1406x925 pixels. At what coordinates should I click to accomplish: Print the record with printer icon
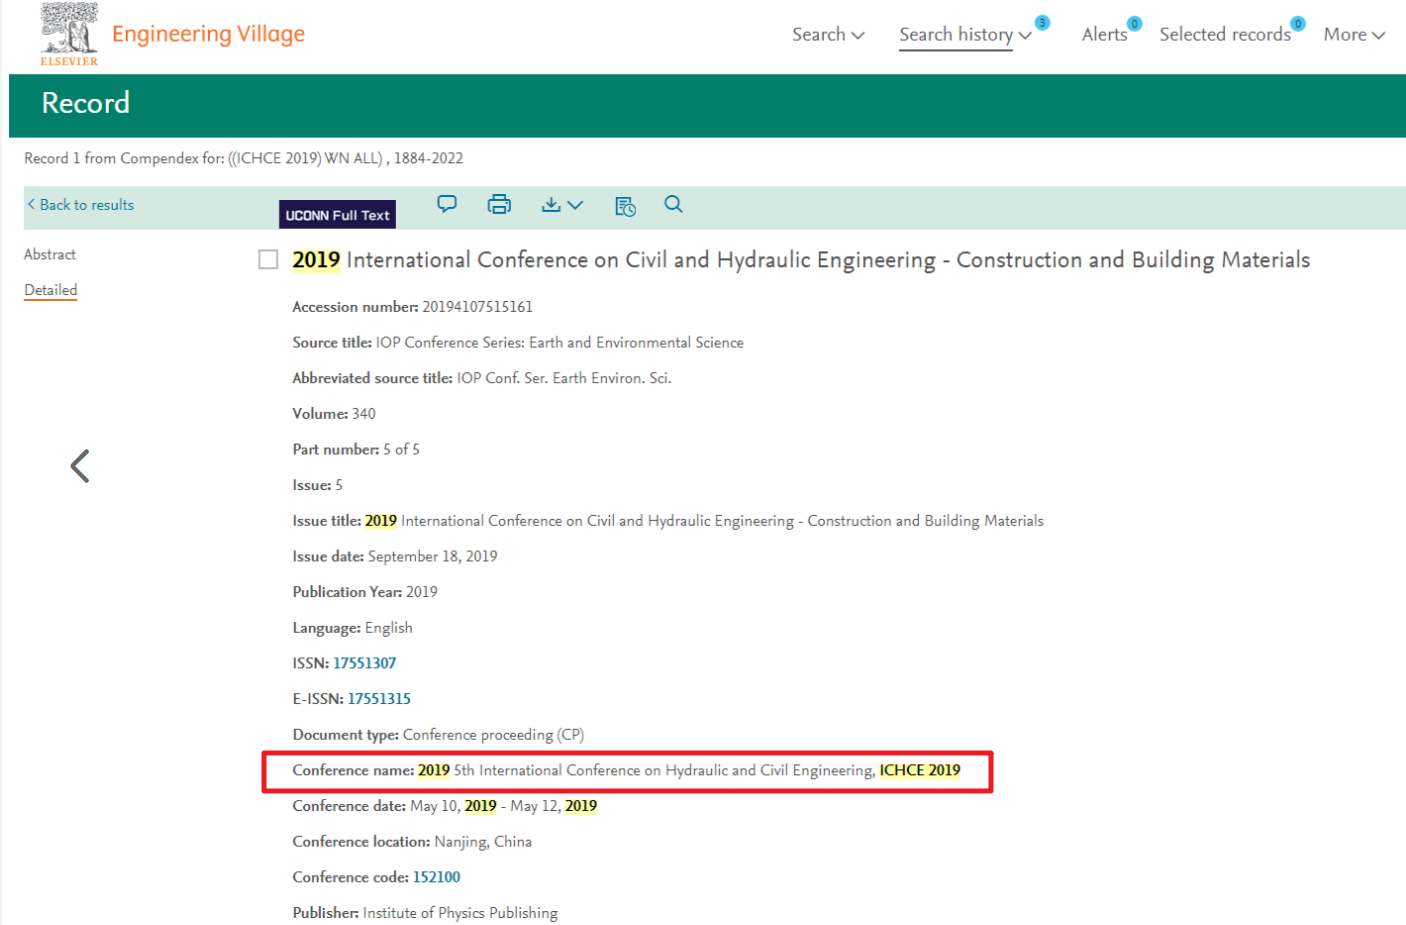click(x=499, y=204)
